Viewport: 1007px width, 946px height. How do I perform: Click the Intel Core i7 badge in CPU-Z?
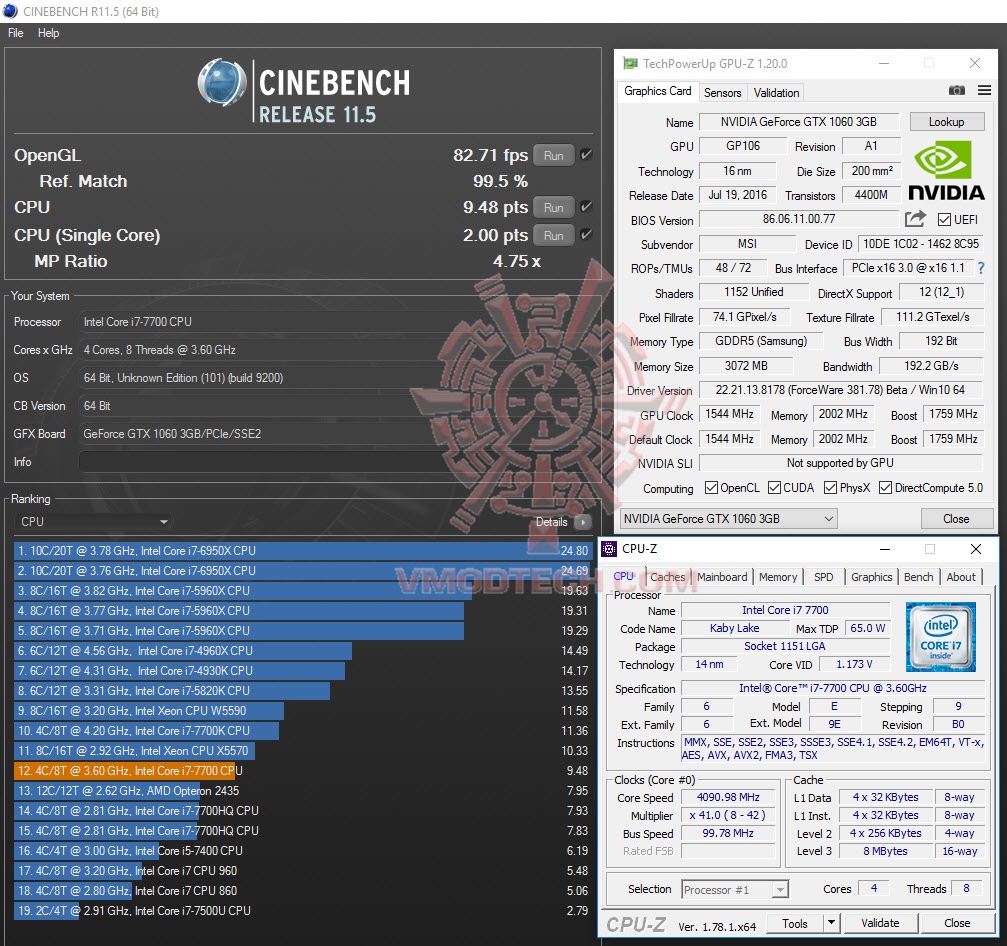[x=941, y=636]
